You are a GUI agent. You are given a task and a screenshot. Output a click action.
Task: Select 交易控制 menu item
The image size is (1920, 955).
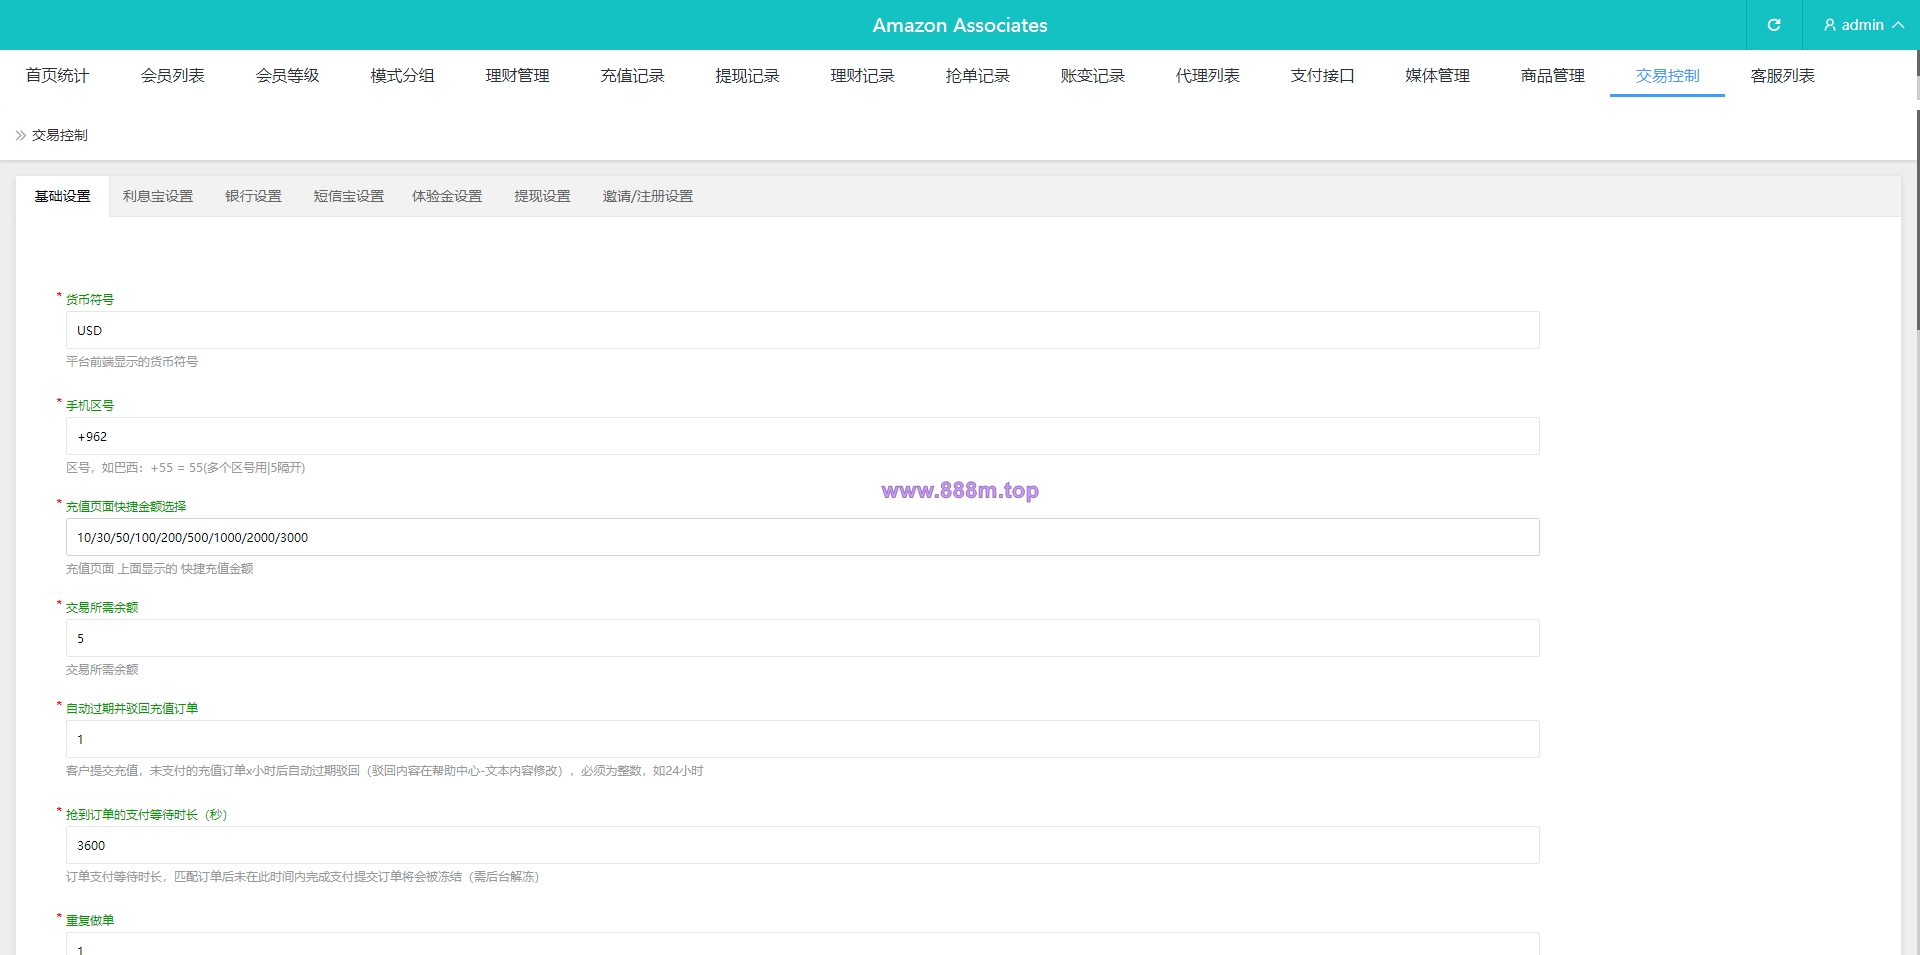[x=1667, y=76]
